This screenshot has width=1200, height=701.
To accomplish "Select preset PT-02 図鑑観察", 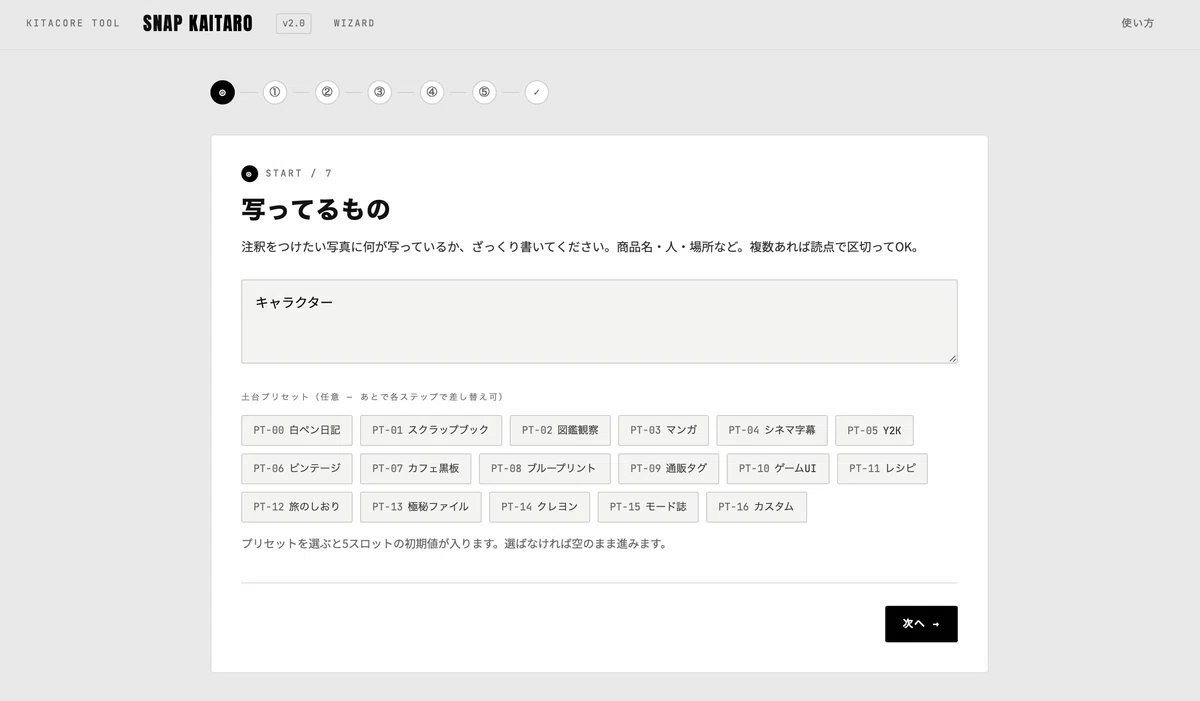I will point(560,430).
